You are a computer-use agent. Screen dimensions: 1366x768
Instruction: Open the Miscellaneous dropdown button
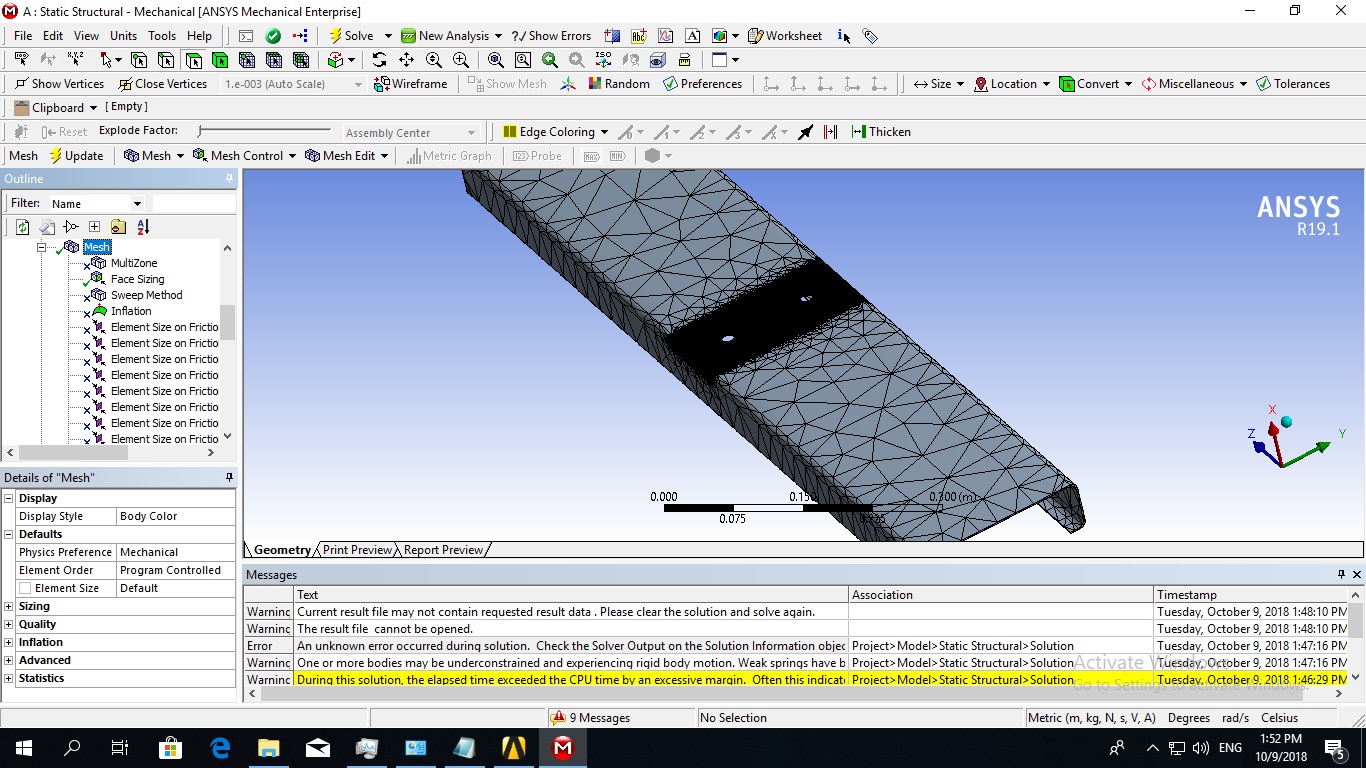click(x=1194, y=84)
